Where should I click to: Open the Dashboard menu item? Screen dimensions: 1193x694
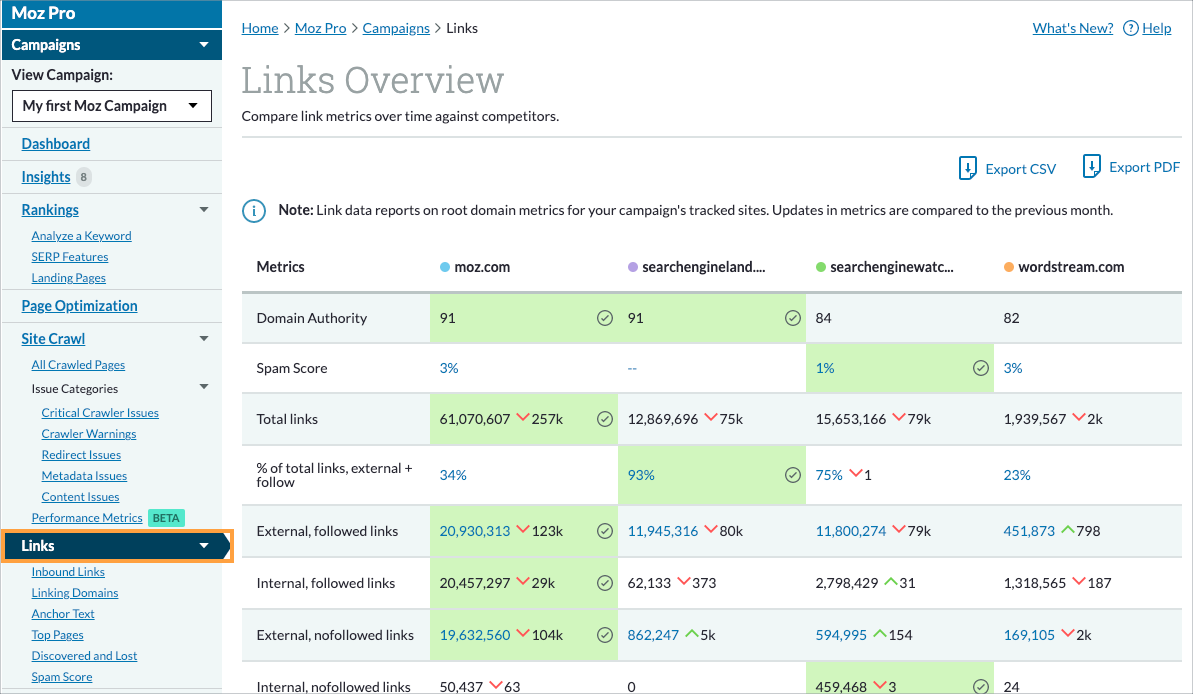point(55,144)
